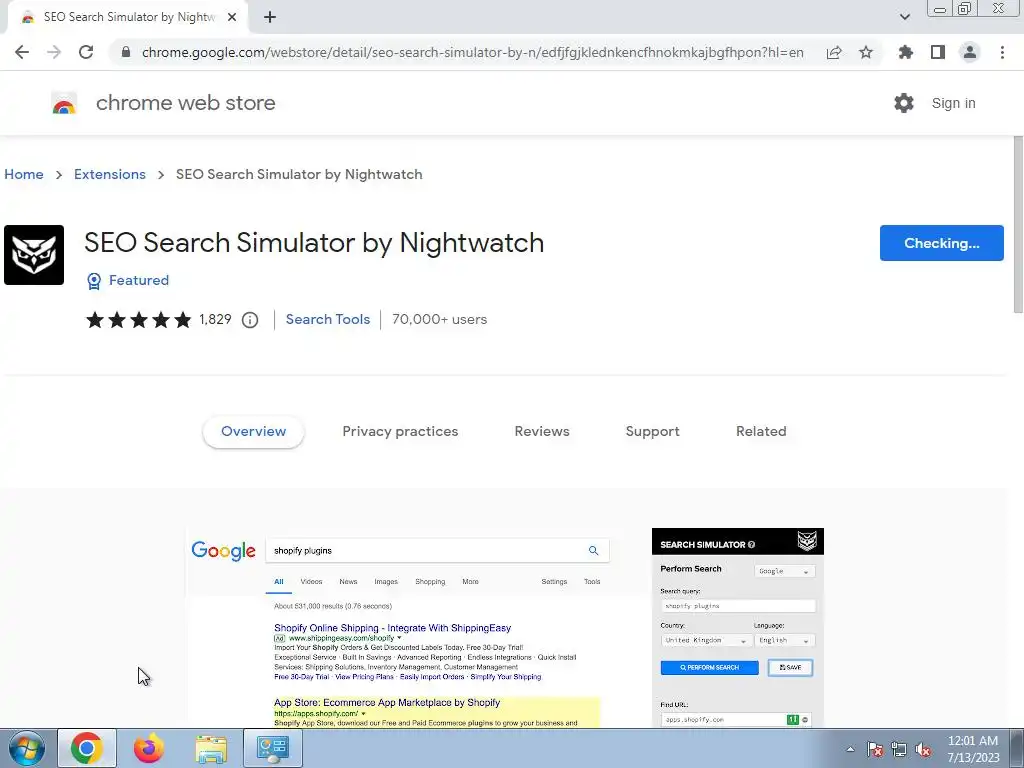This screenshot has height=768, width=1024.
Task: Go to the Extensions breadcrumb
Action: point(110,174)
